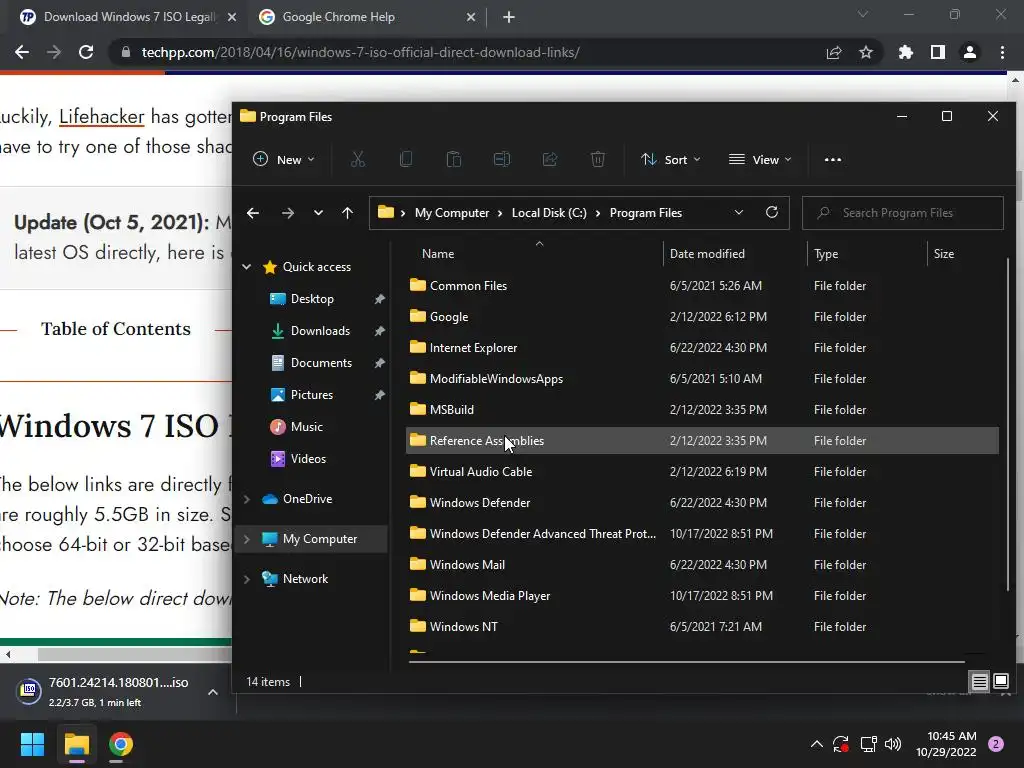
Task: Open a new Chrome tab
Action: 509,17
